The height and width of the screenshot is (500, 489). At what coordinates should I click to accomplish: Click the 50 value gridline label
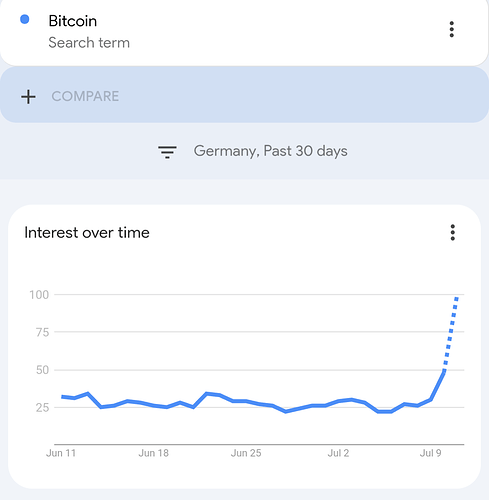pyautogui.click(x=42, y=370)
